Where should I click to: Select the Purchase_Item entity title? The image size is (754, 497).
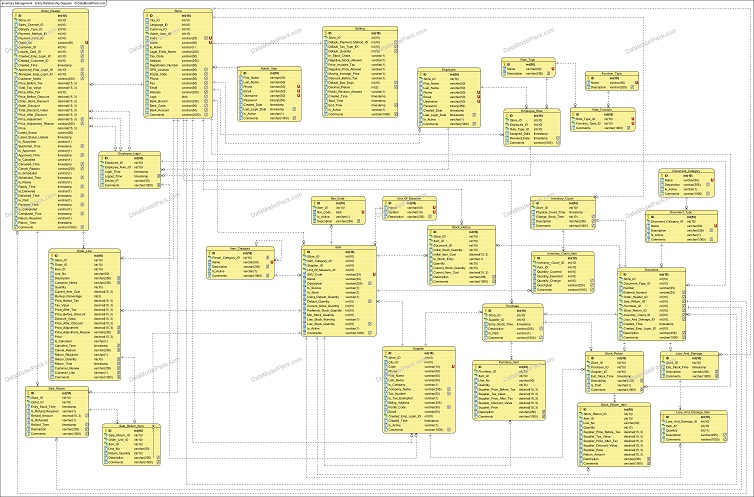[509, 362]
